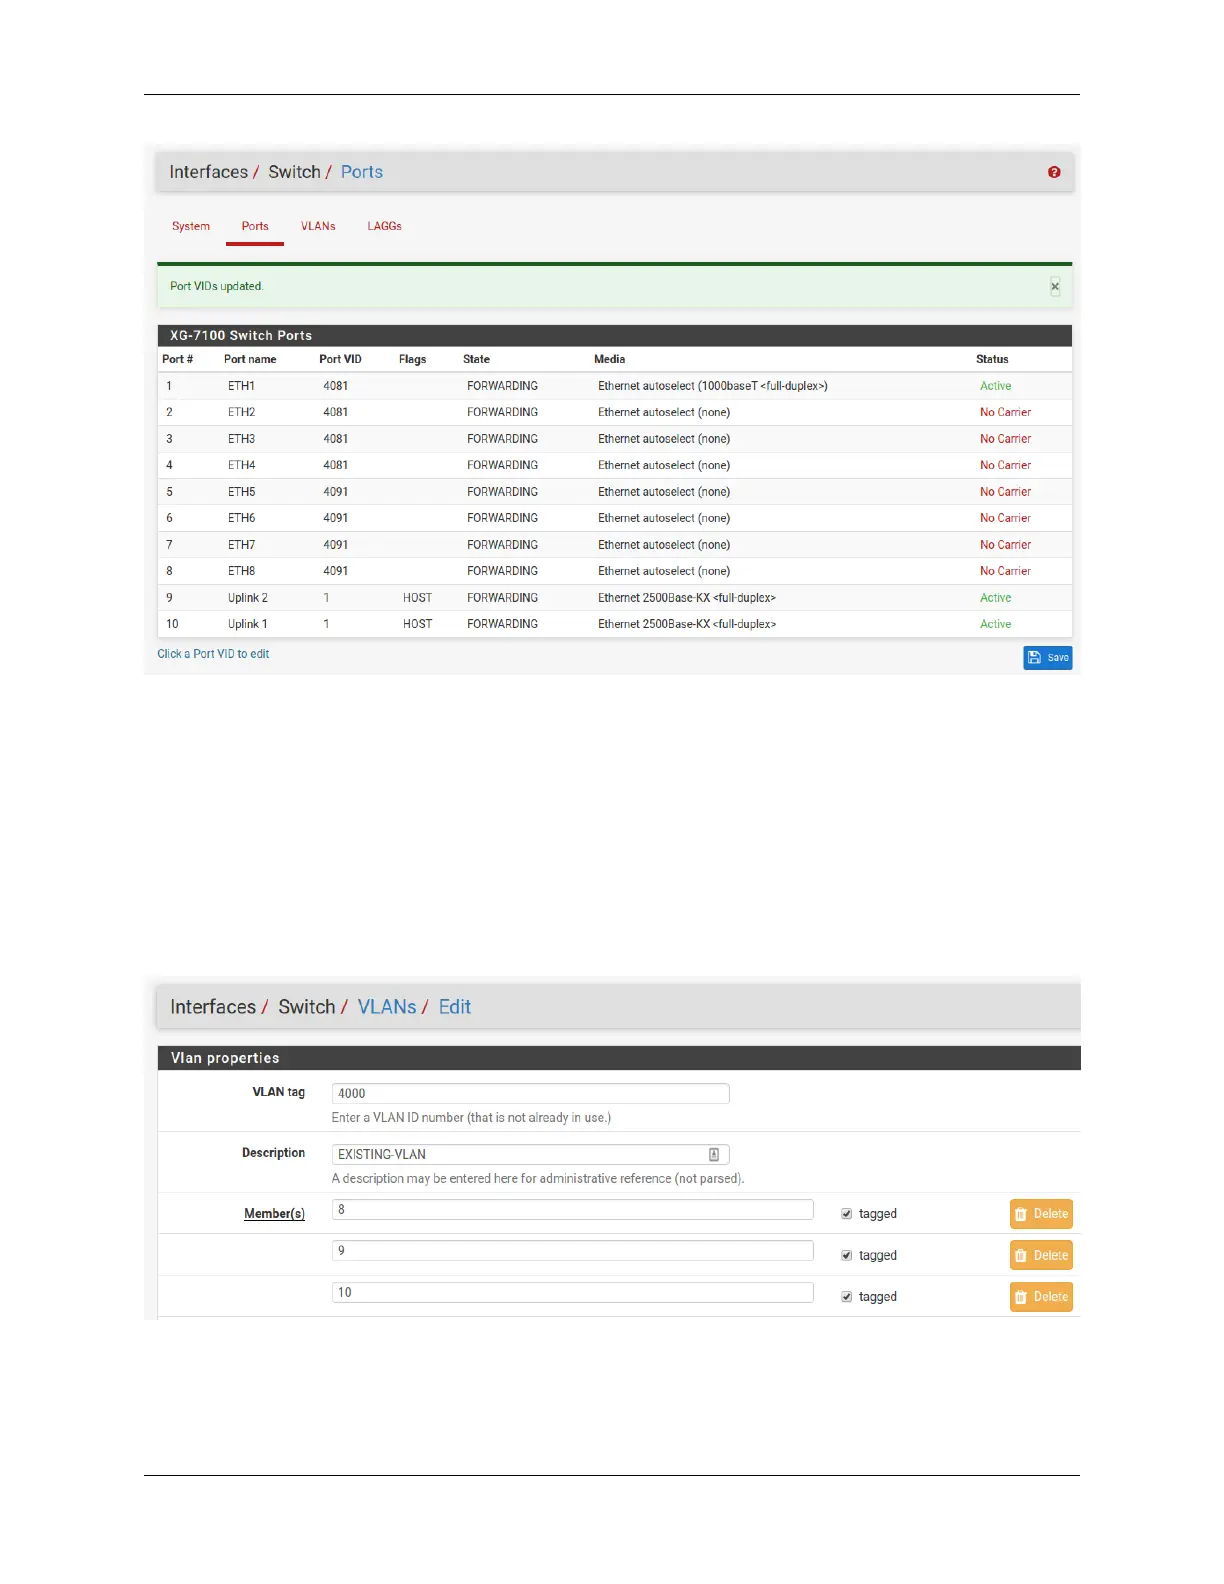This screenshot has height=1584, width=1224.
Task: Click the ETH1 port name cell
Action: tap(241, 386)
